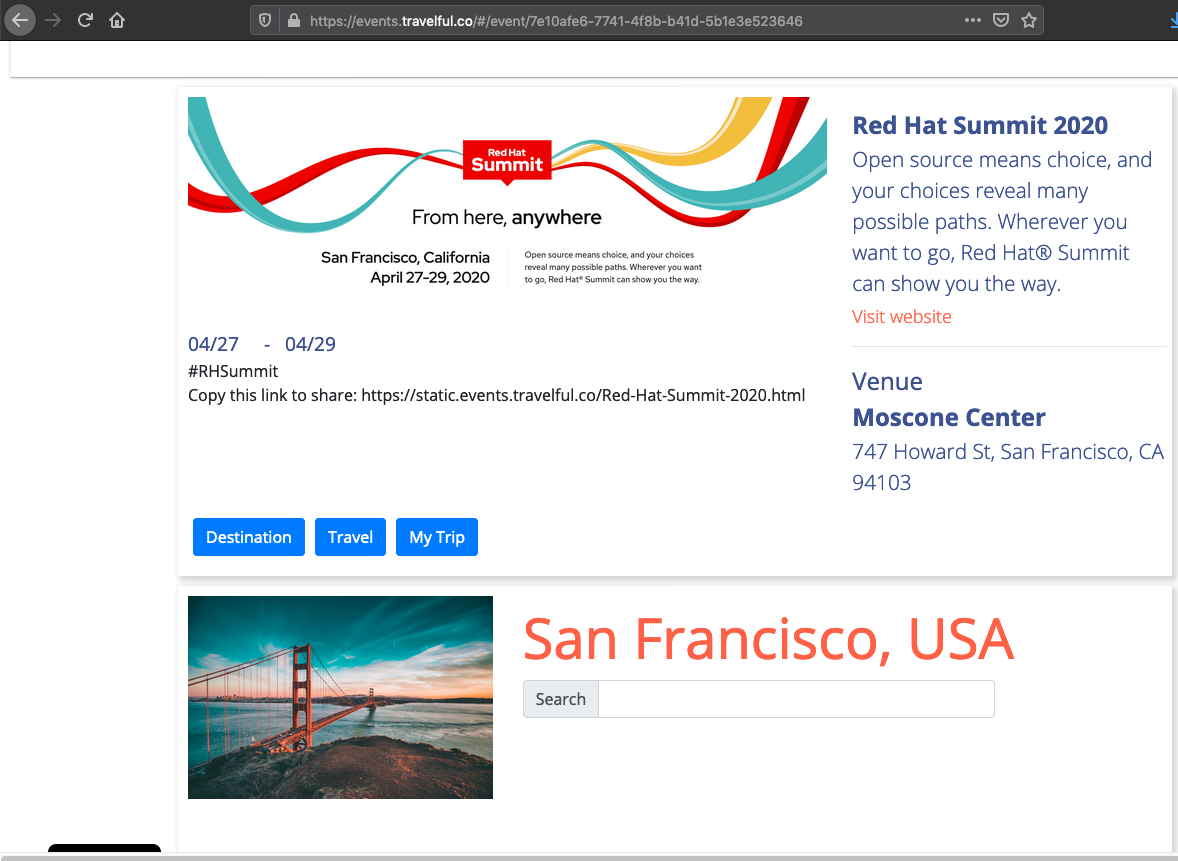This screenshot has width=1178, height=861.
Task: Open the Destination section
Action: click(249, 537)
